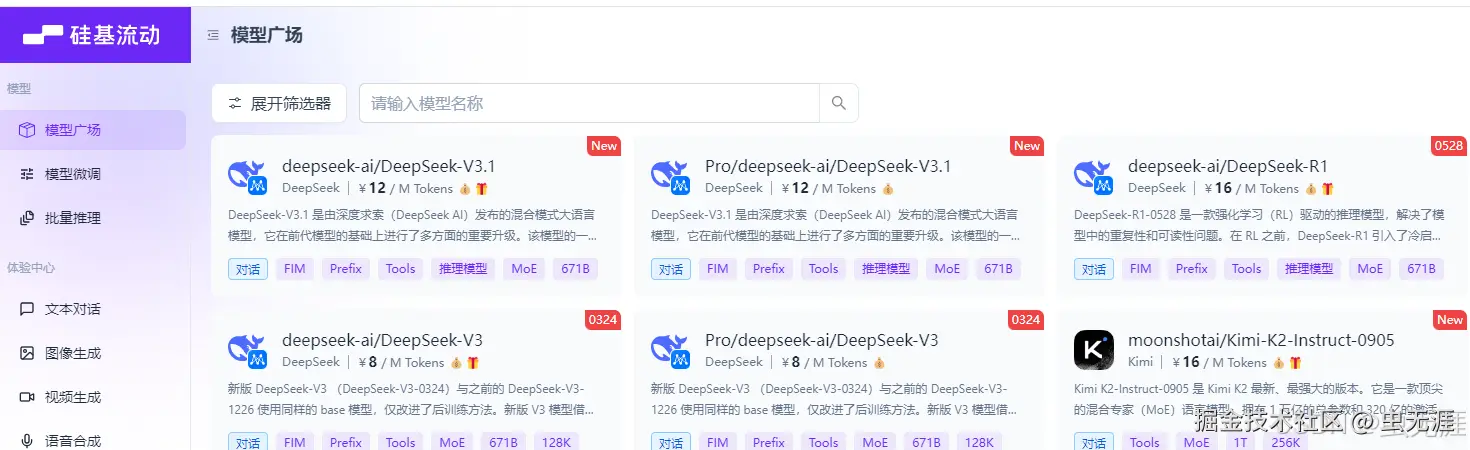Viewport: 1470px width, 450px height.
Task: Click the 展开筛选器 filter button
Action: point(279,103)
